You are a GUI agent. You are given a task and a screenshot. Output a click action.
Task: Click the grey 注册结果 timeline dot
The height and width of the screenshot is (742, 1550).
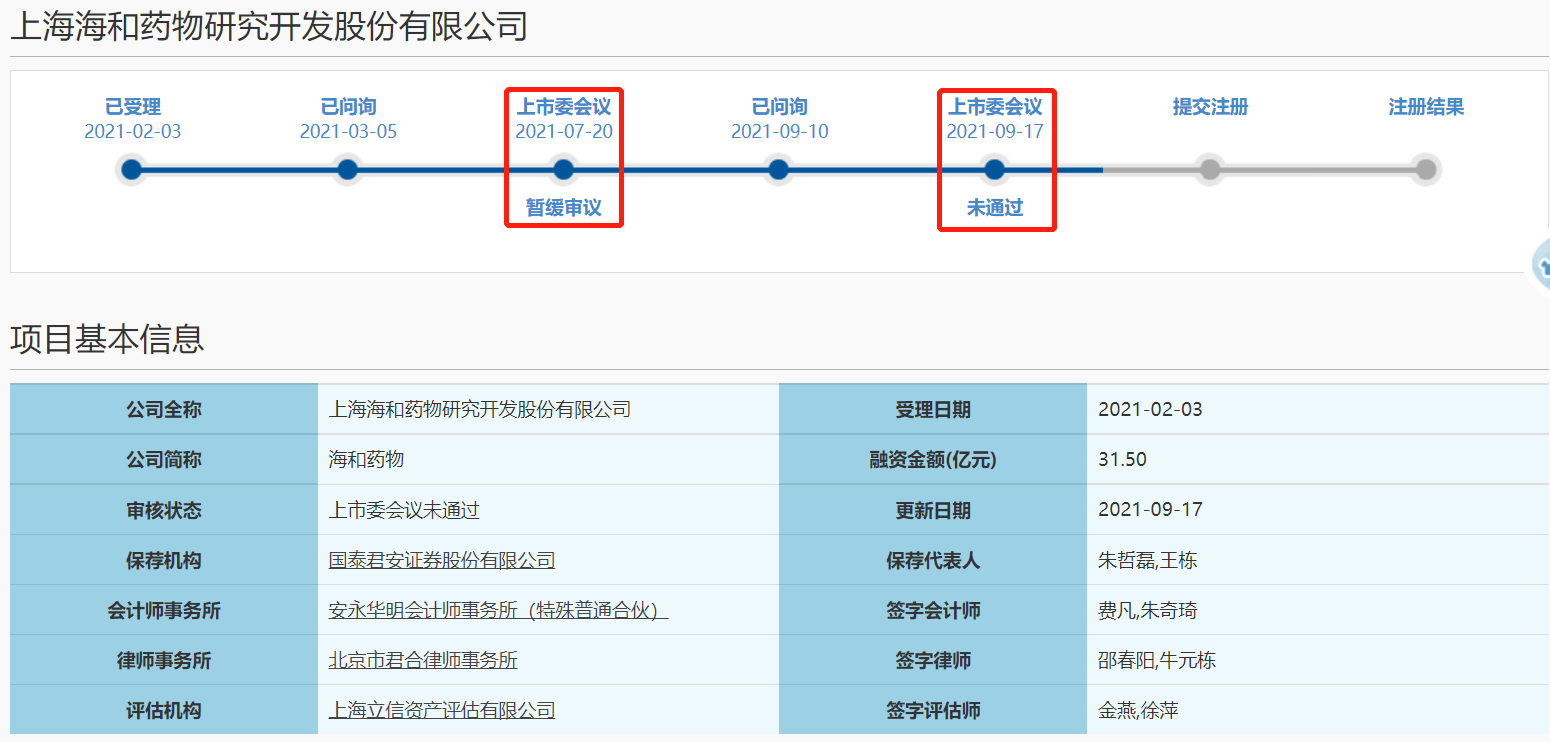click(1426, 170)
